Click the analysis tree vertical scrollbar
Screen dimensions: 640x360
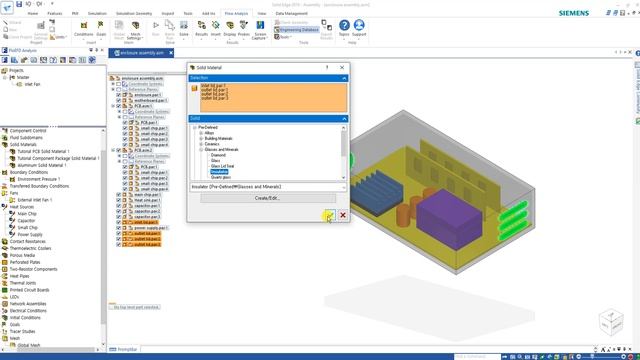103,237
